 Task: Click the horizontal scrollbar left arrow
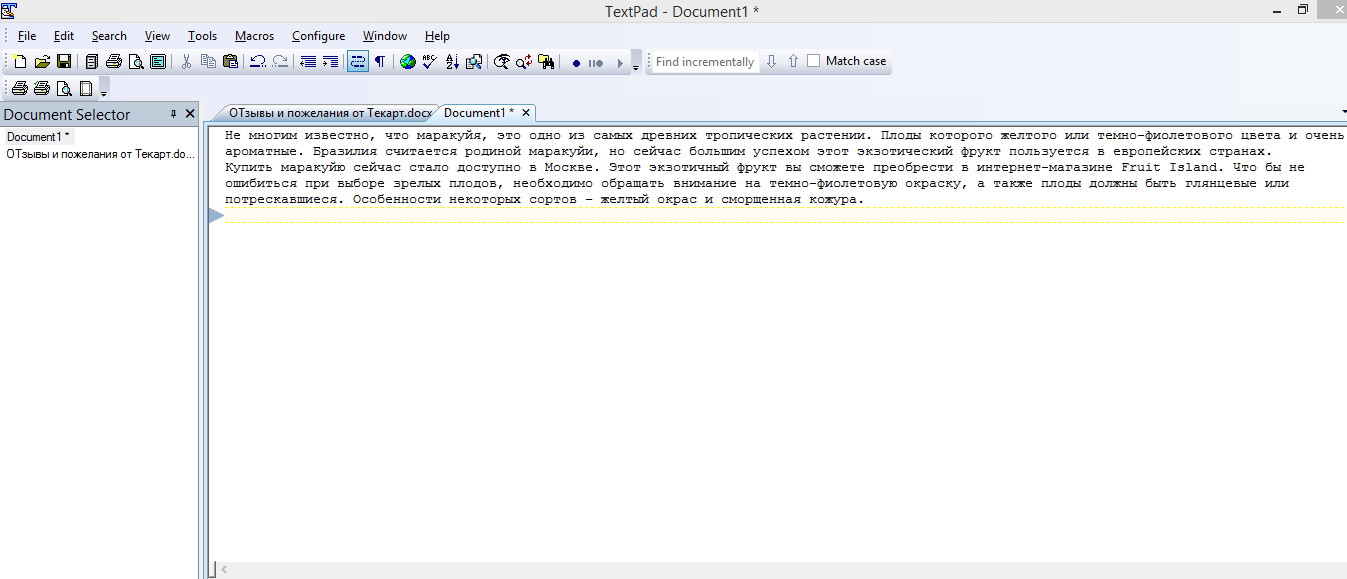224,569
